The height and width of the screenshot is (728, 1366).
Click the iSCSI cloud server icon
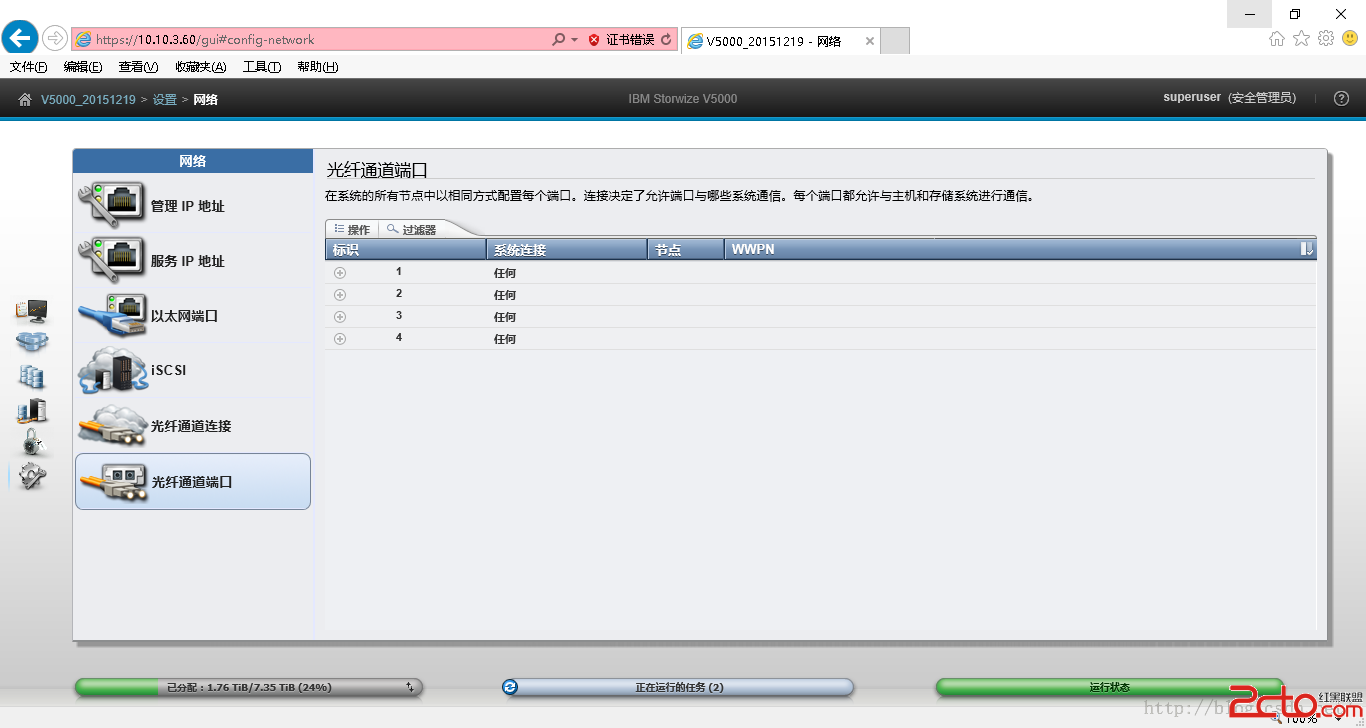(112, 370)
